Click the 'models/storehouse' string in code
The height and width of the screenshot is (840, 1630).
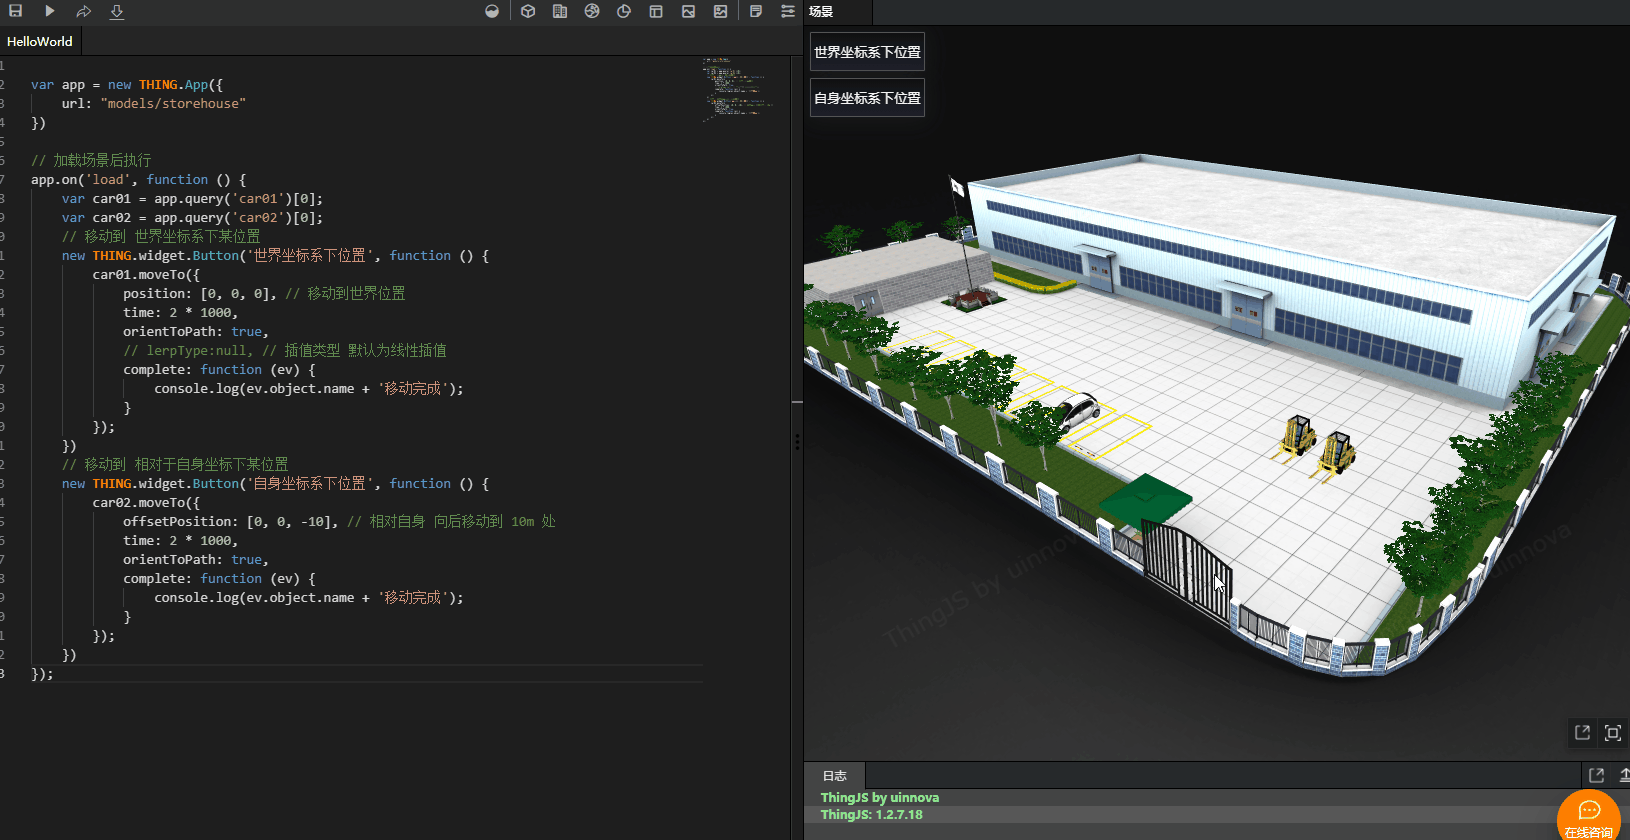click(173, 103)
